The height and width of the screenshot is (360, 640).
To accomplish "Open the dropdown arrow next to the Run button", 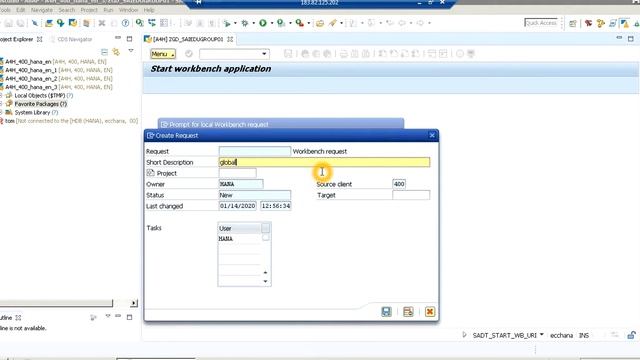I will [272, 23].
